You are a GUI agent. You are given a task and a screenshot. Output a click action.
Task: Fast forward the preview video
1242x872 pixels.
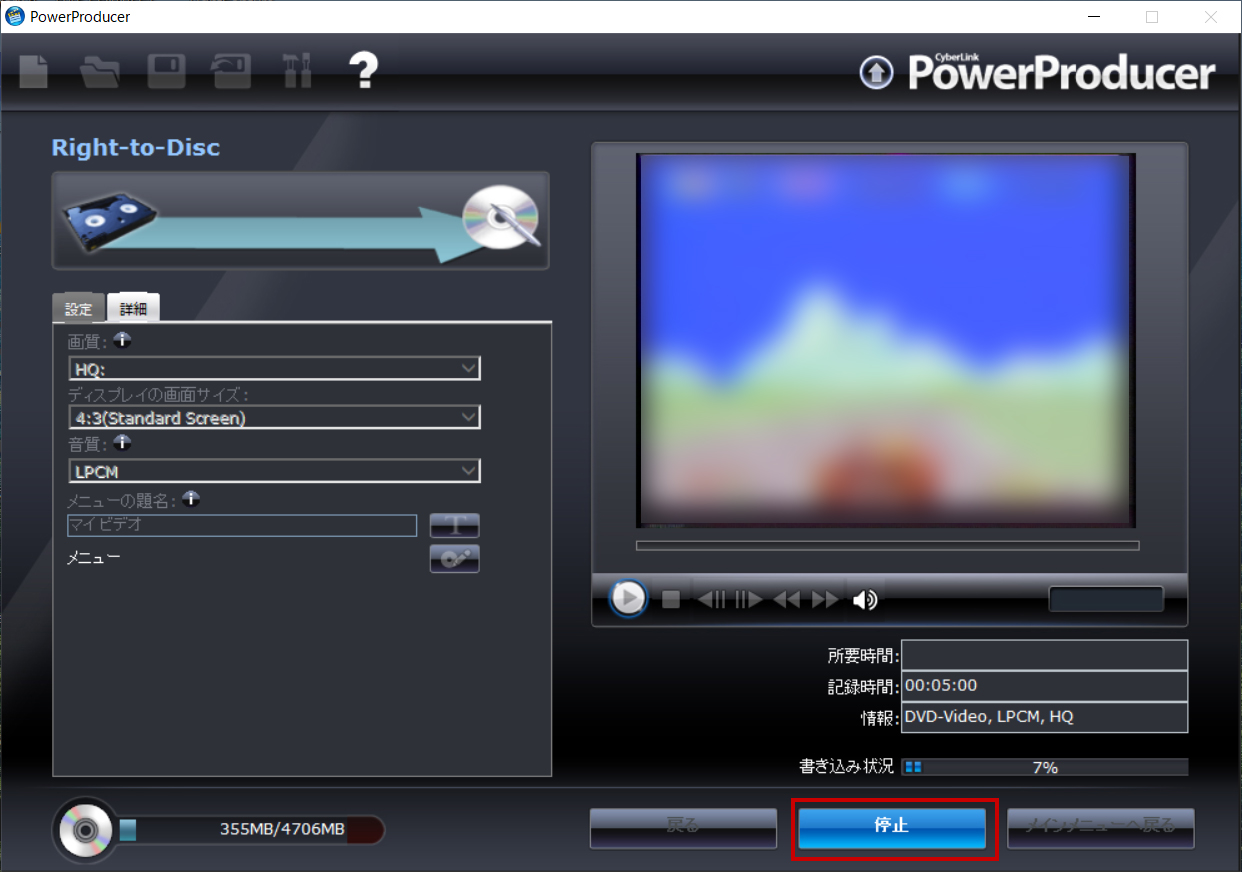pos(825,600)
